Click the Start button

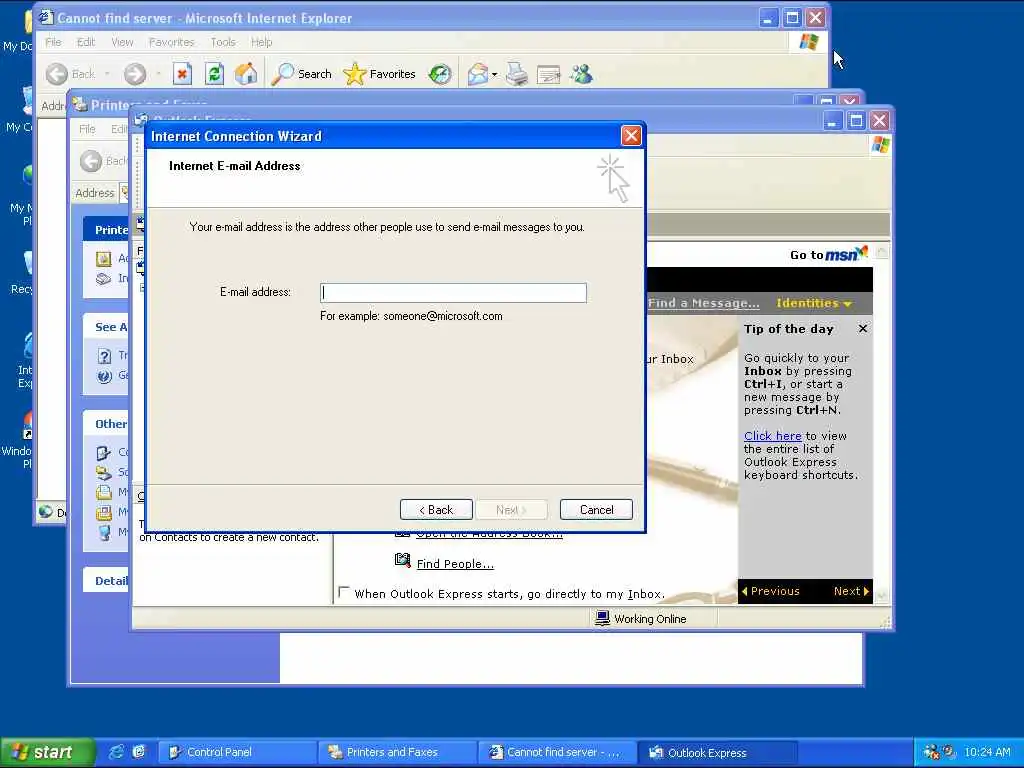[48, 752]
